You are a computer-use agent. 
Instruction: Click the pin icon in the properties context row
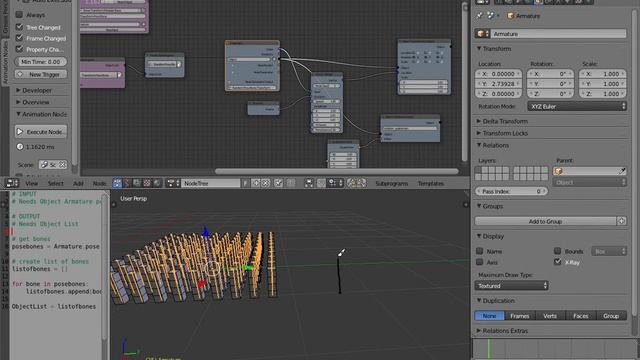click(479, 16)
